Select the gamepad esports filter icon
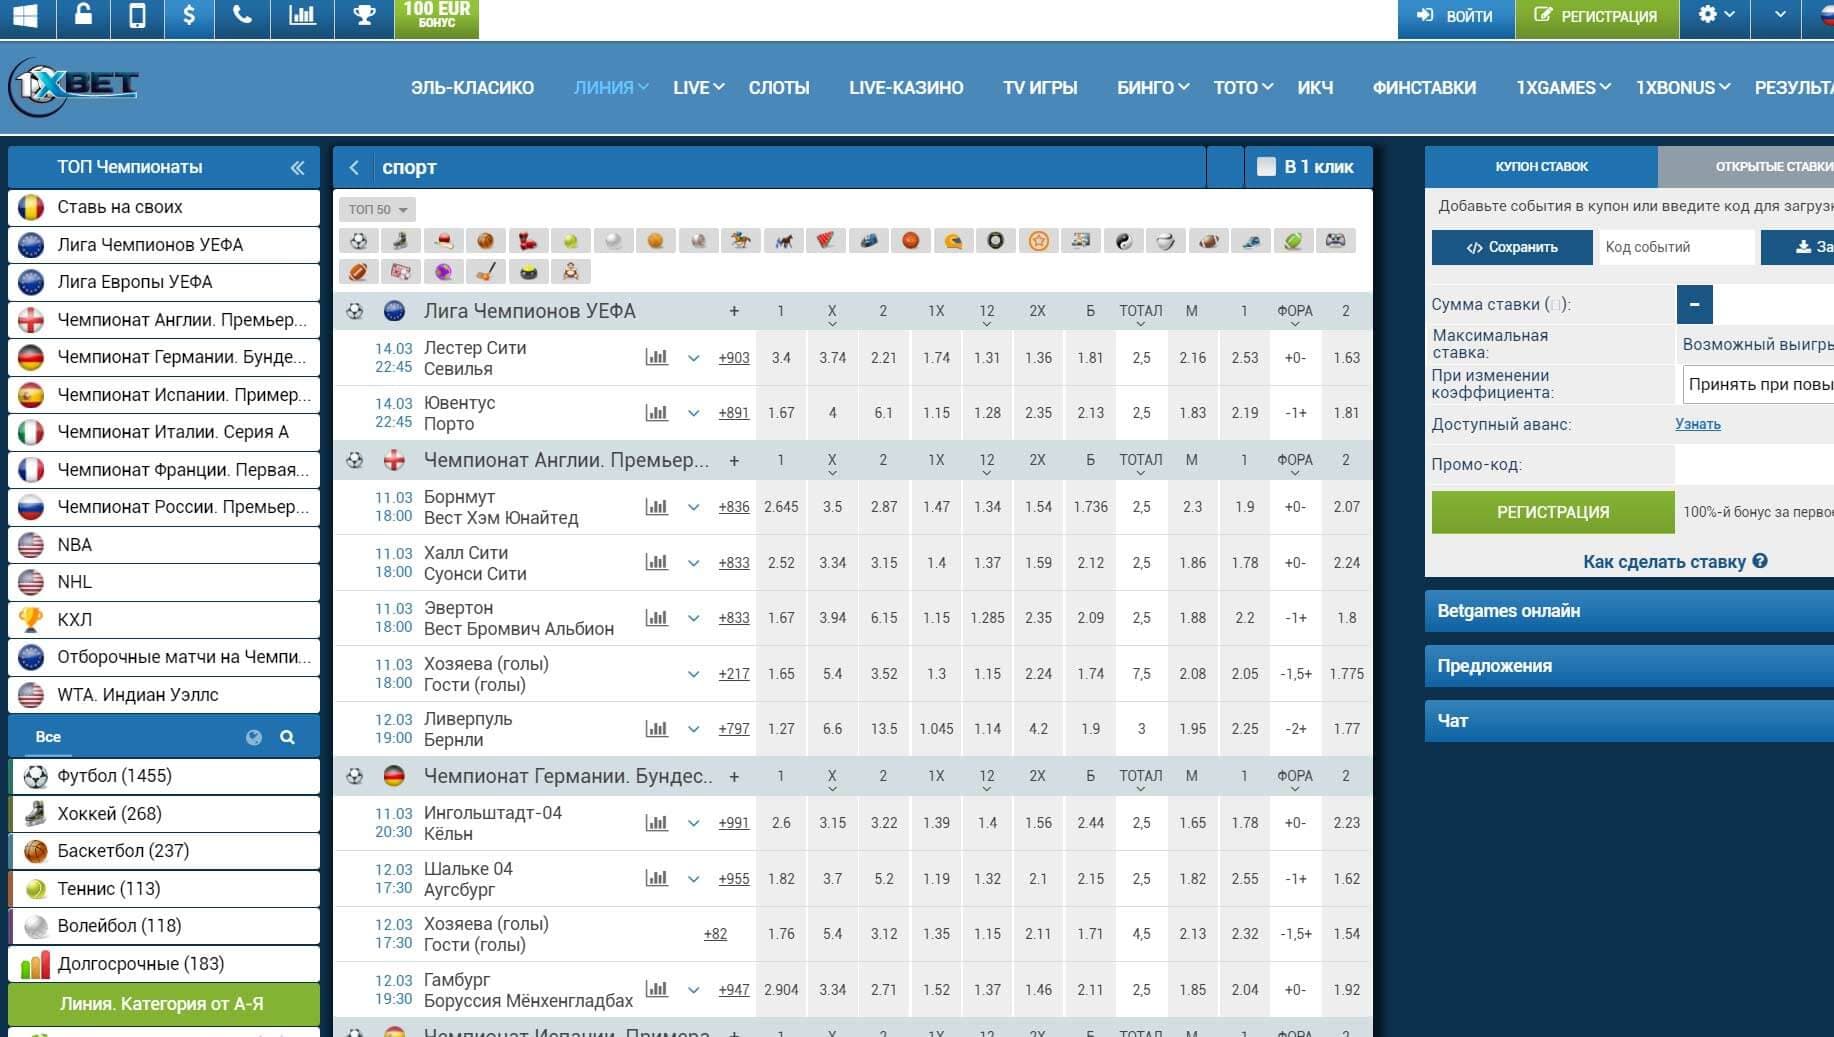The height and width of the screenshot is (1037, 1834). click(1335, 241)
